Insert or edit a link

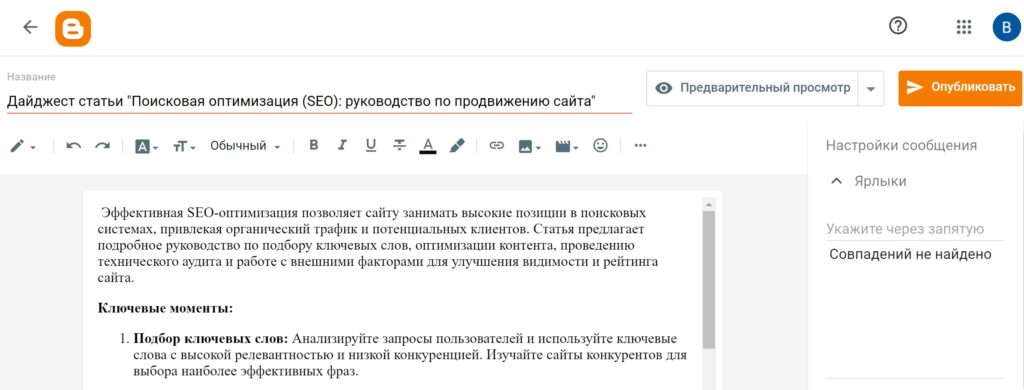click(x=497, y=146)
